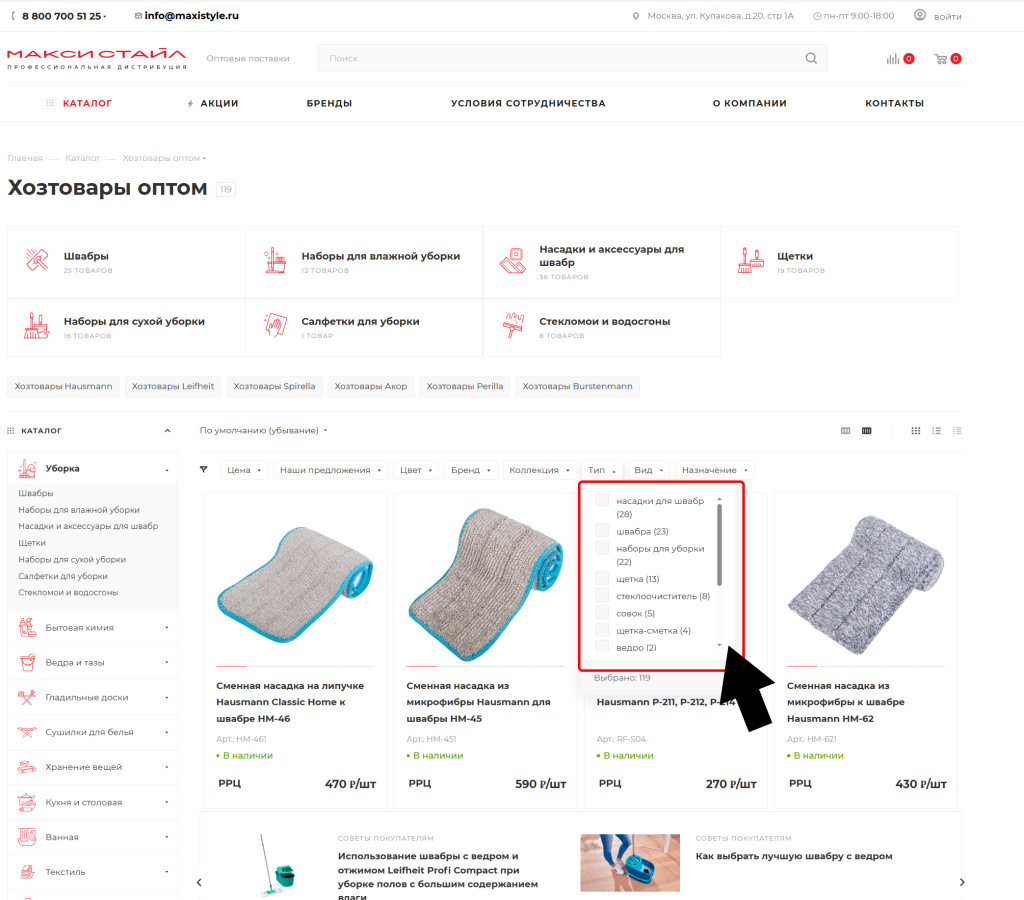Select the grid view icon
Screen dimensions: 1024x900
point(916,430)
